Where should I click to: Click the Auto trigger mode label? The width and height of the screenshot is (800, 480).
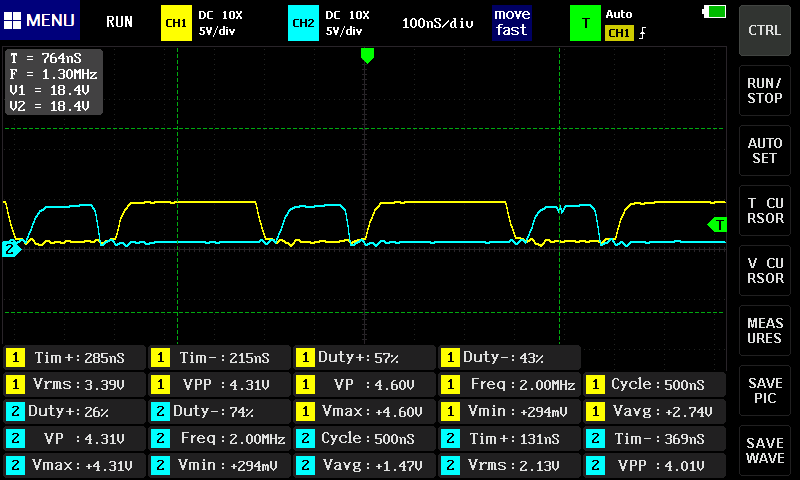[618, 14]
